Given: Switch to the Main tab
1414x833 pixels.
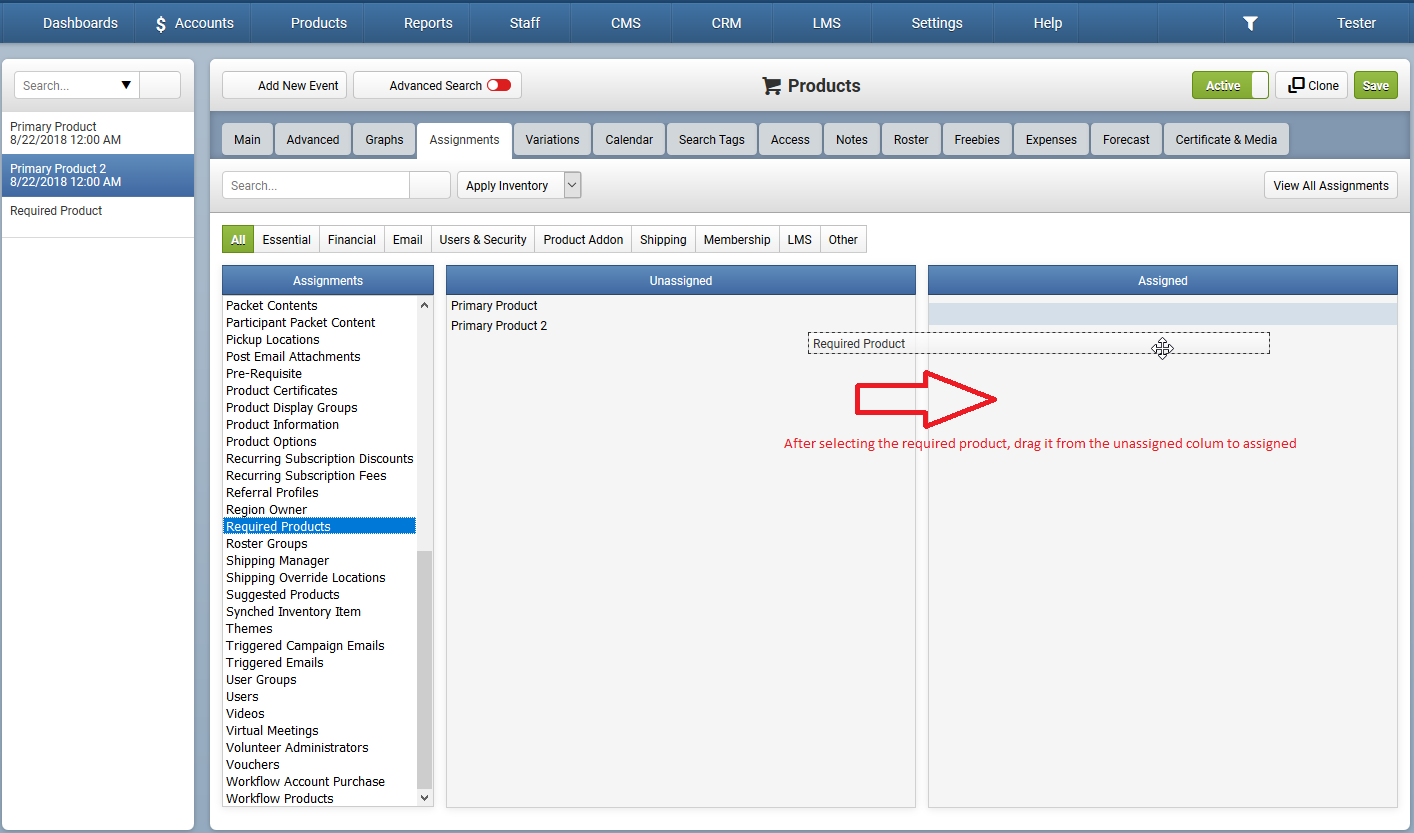Looking at the screenshot, I should [x=247, y=140].
